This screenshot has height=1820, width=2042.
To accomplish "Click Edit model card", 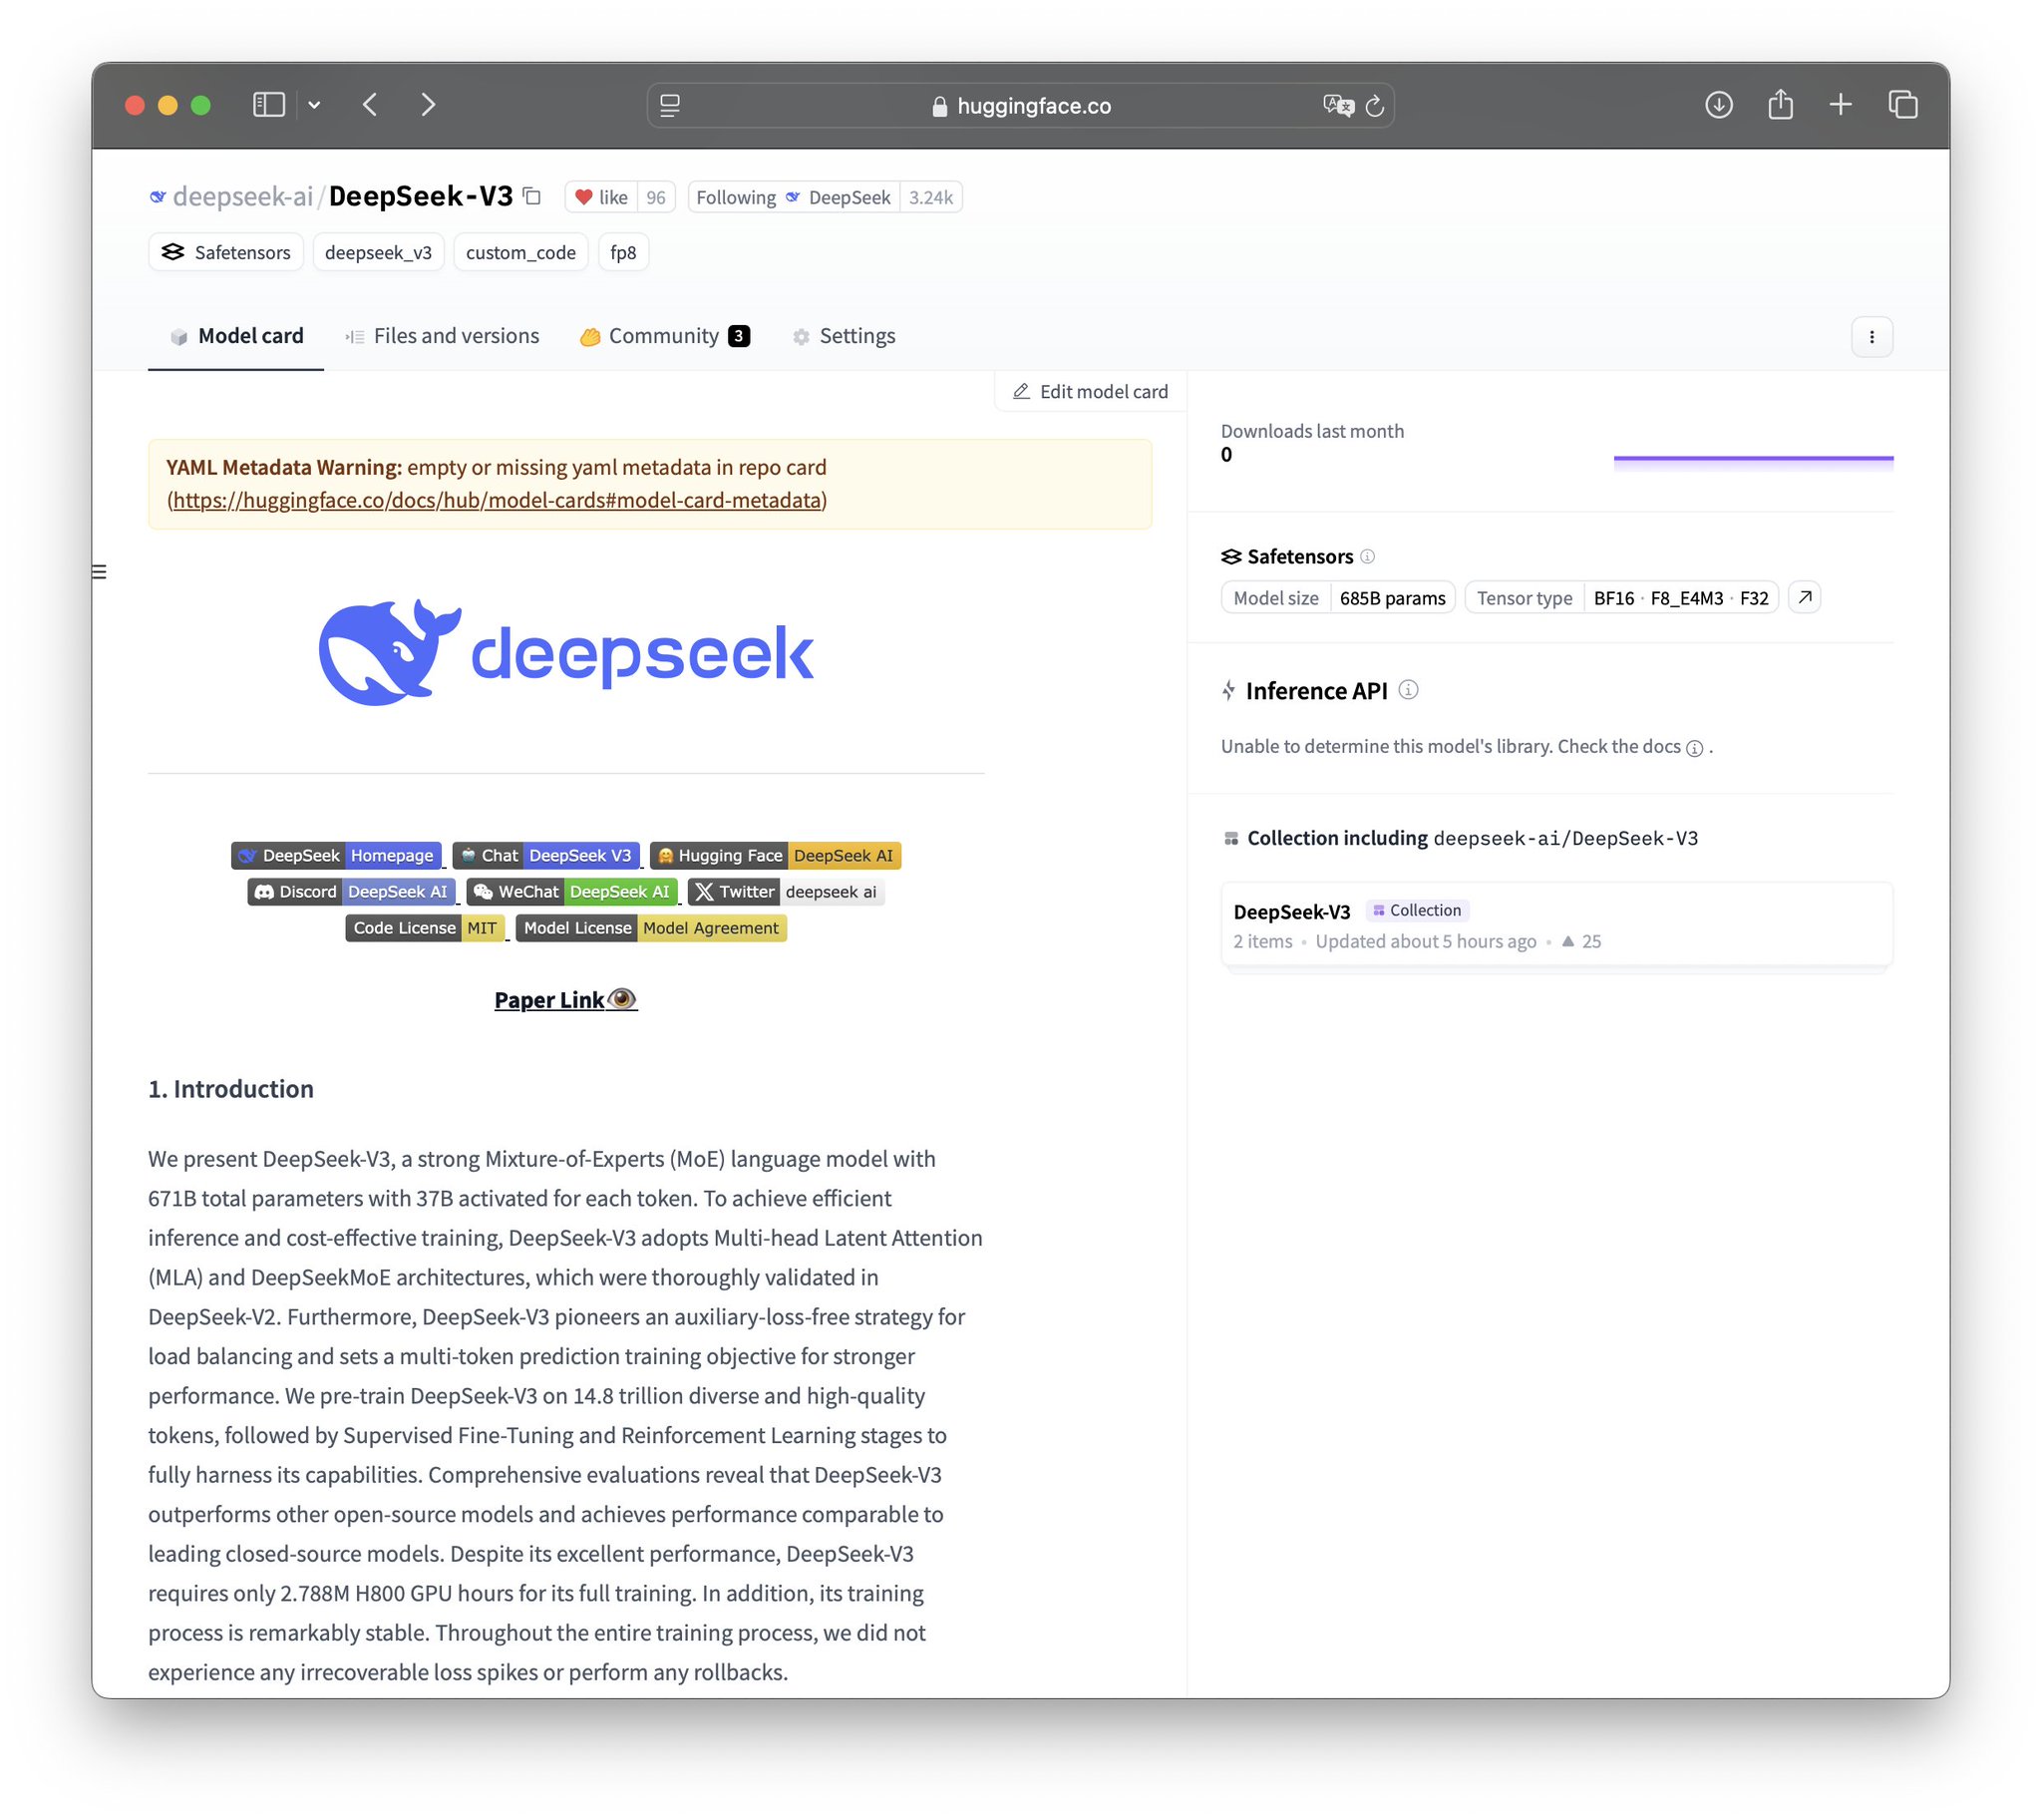I will coord(1091,391).
